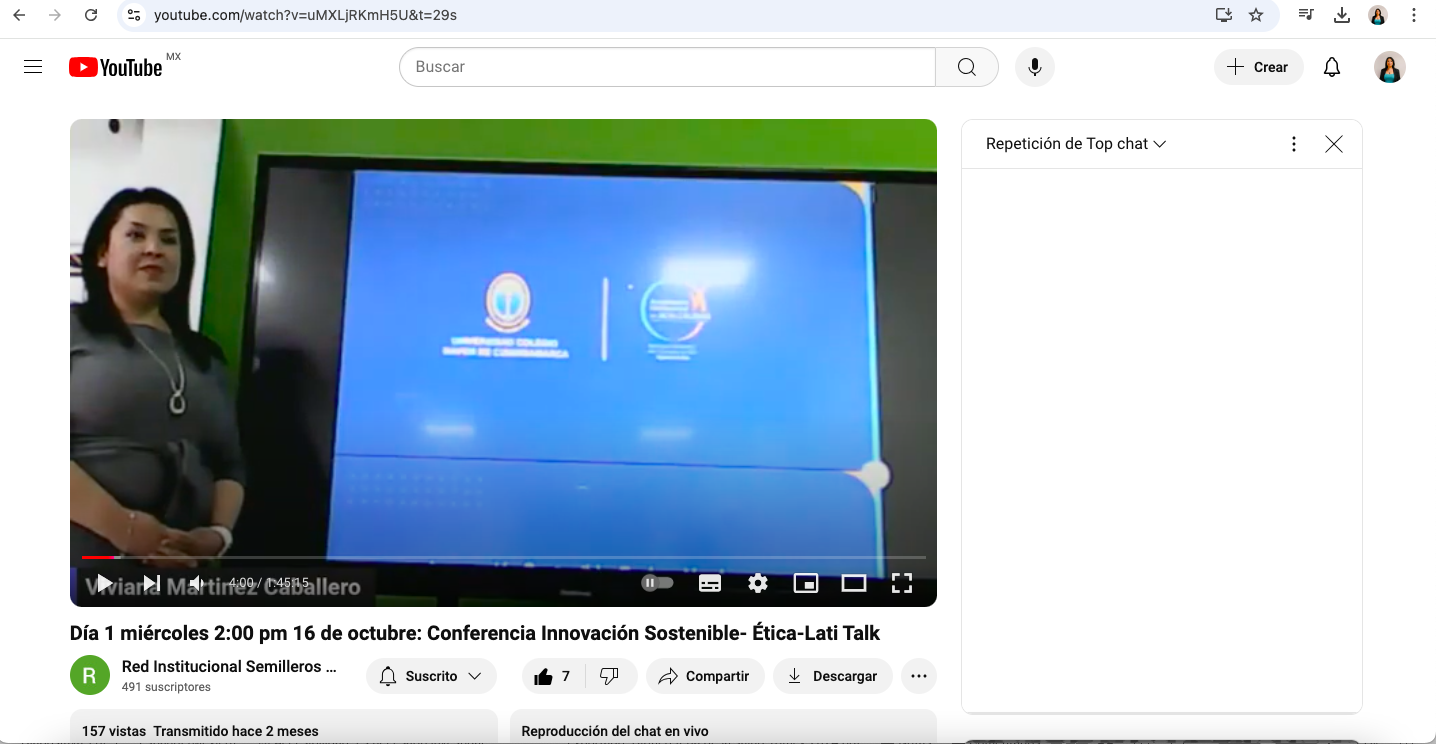
Task: Skip to the next video
Action: (x=151, y=583)
